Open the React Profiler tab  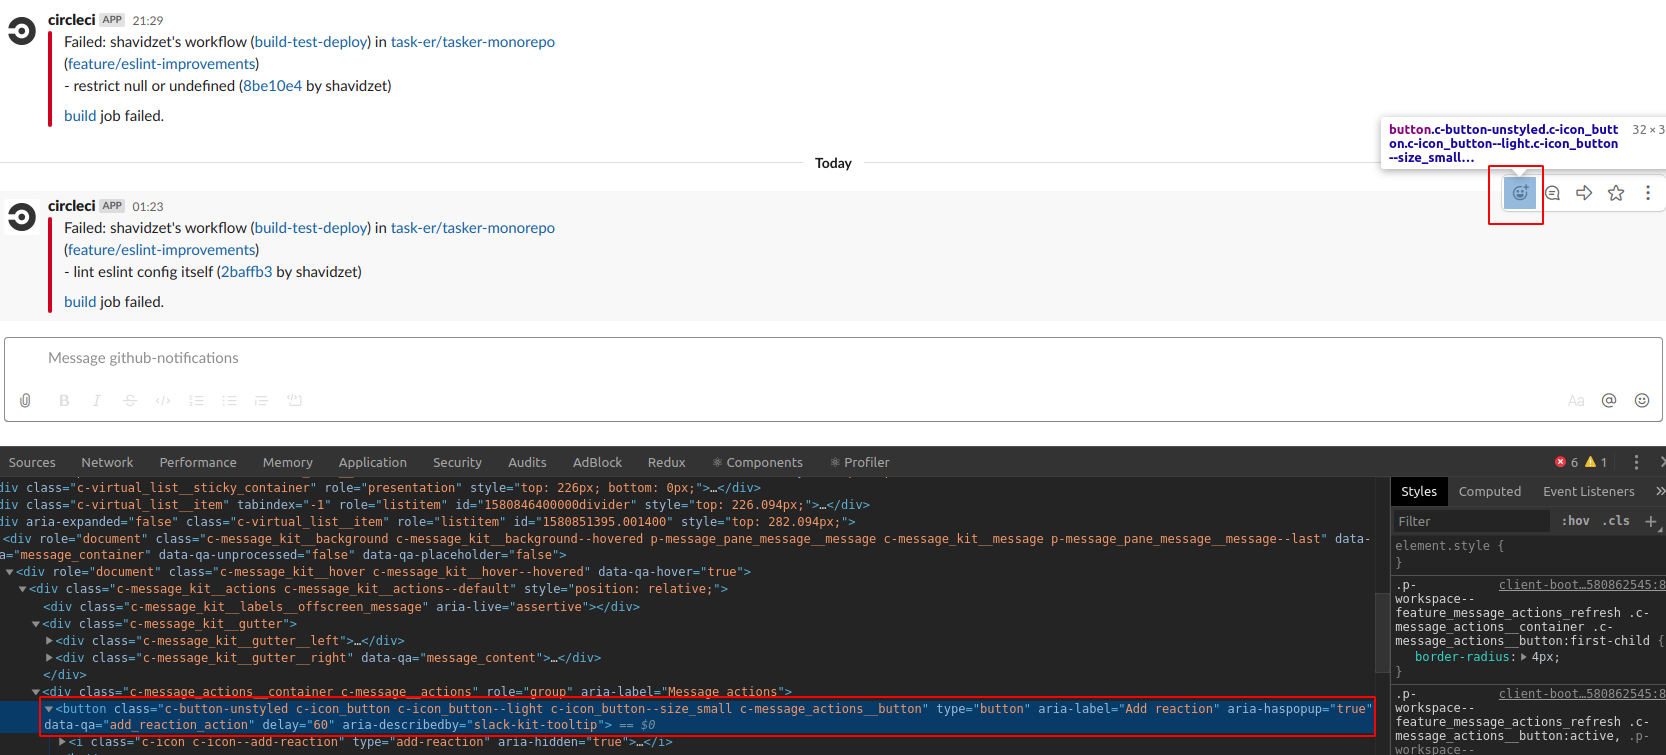pos(860,462)
